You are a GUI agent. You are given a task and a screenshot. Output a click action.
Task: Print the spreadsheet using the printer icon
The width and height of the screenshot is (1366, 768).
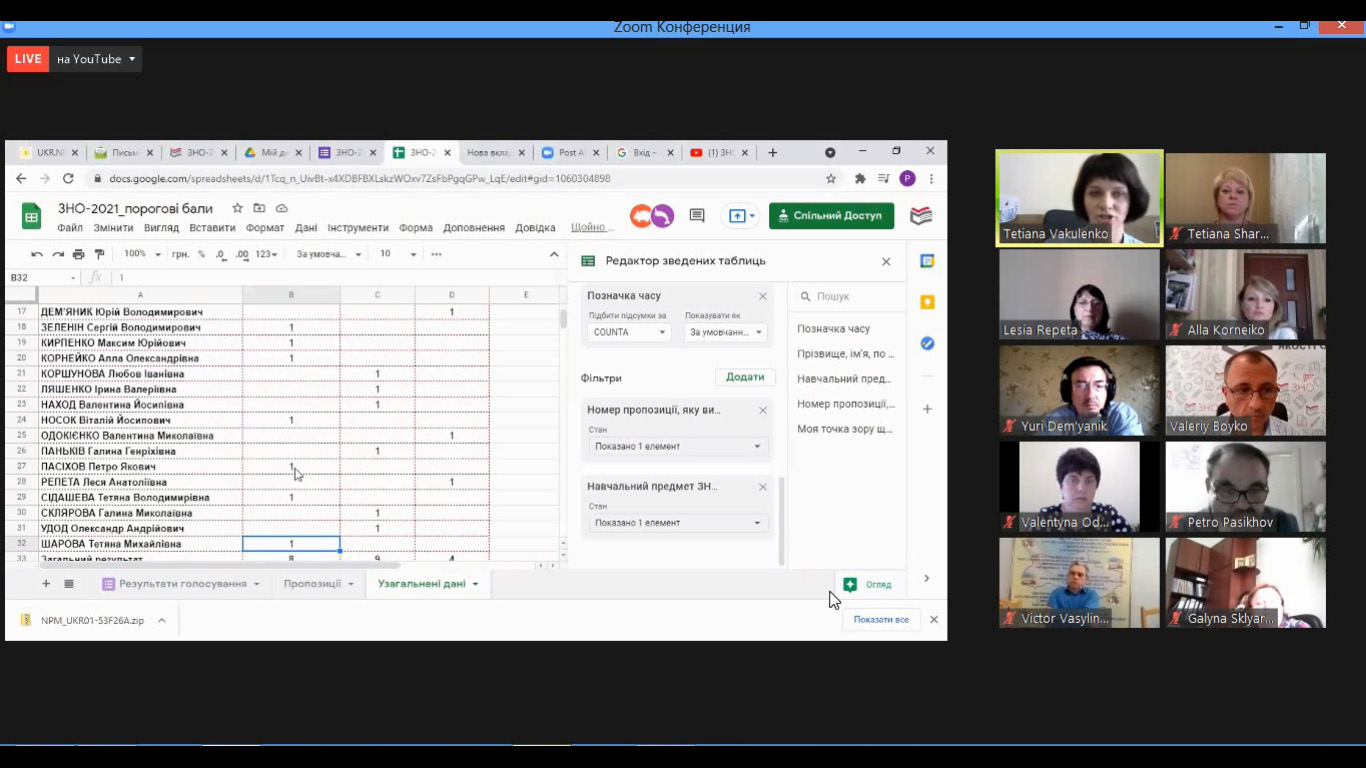click(x=79, y=254)
